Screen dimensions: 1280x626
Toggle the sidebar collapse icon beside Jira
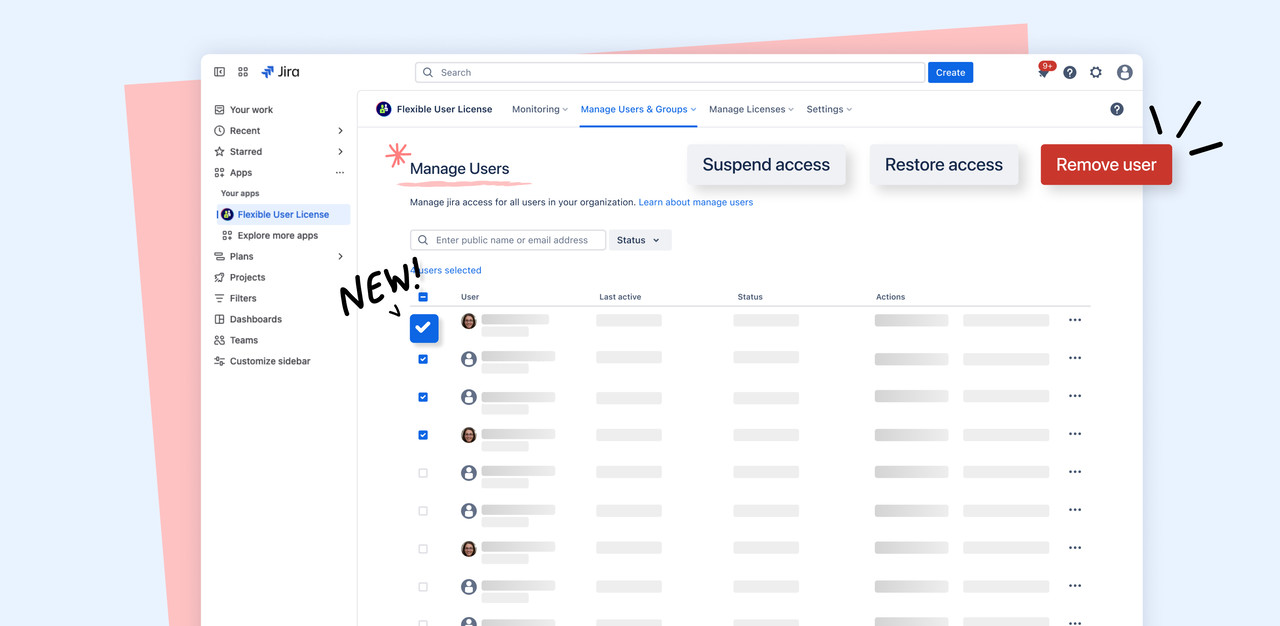[220, 72]
